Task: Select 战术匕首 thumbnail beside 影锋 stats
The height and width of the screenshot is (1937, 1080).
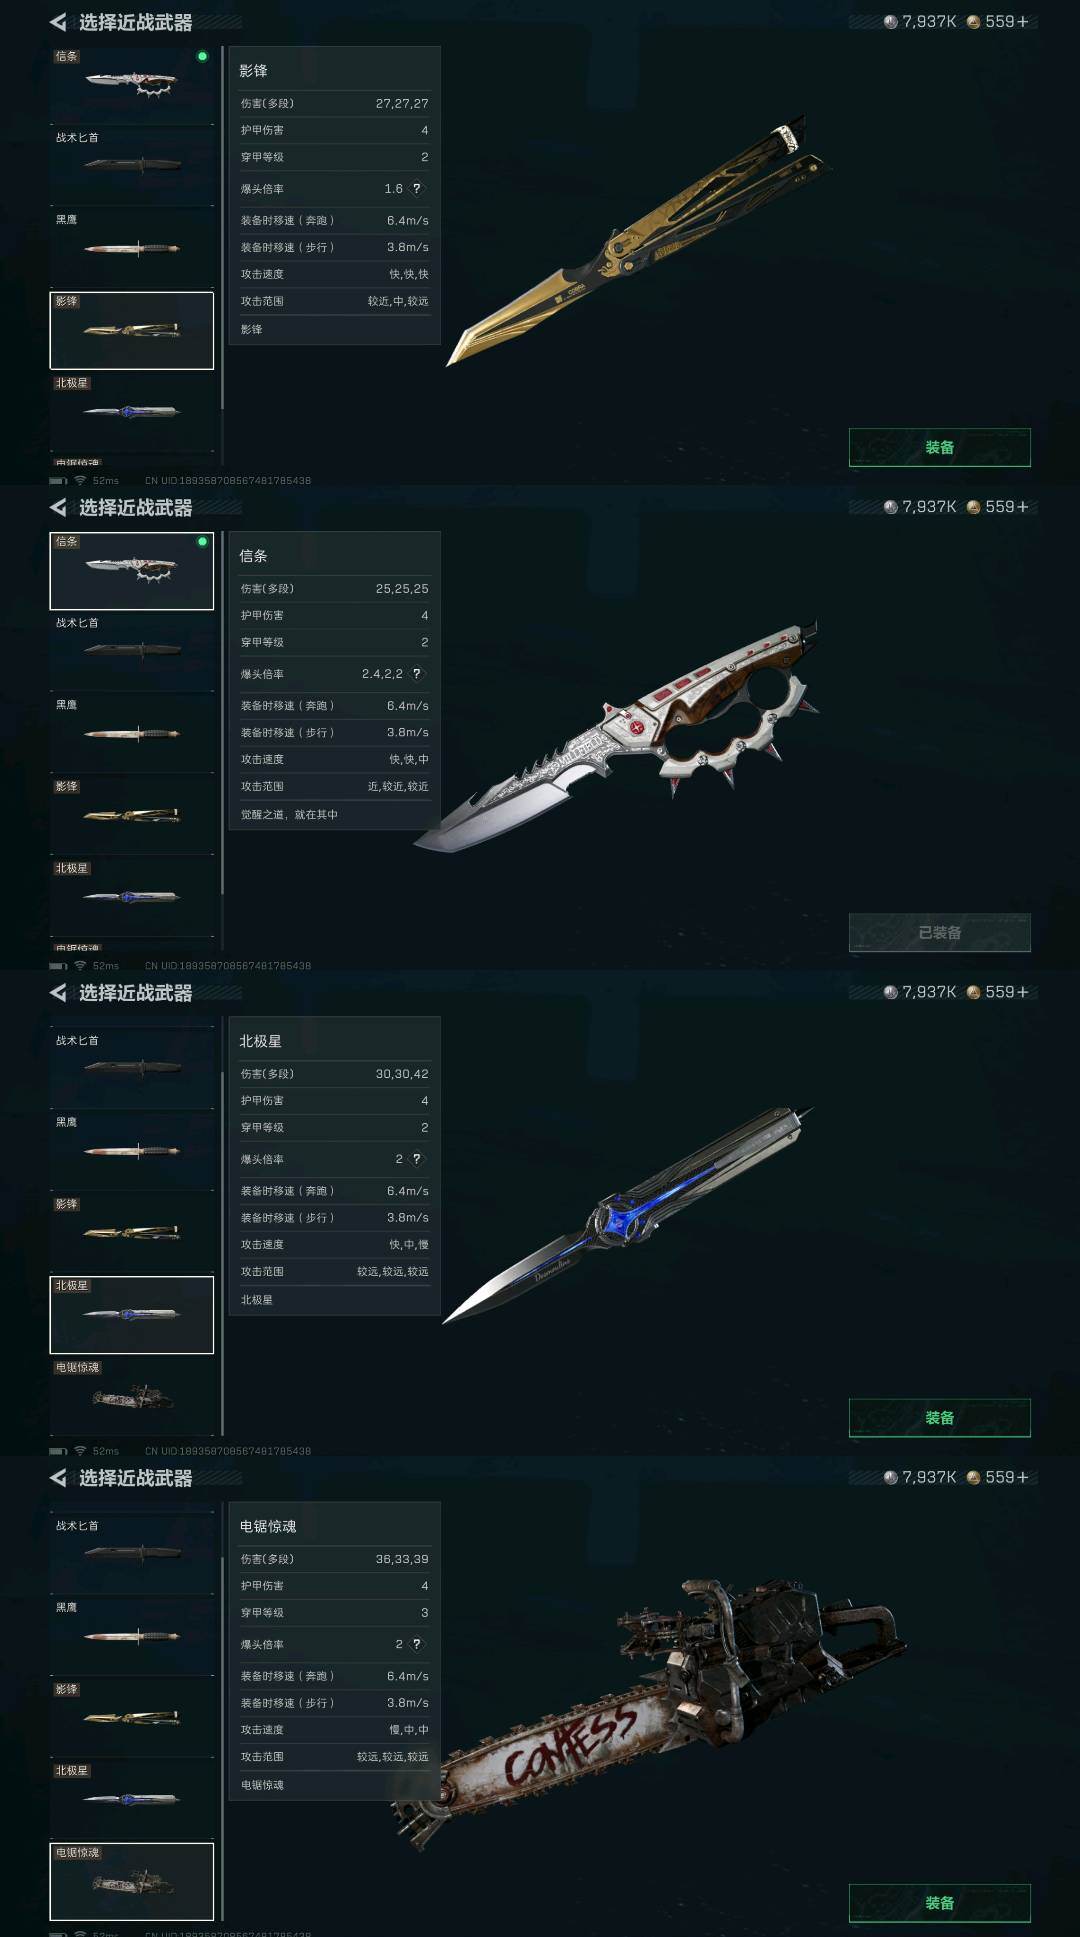Action: (132, 166)
